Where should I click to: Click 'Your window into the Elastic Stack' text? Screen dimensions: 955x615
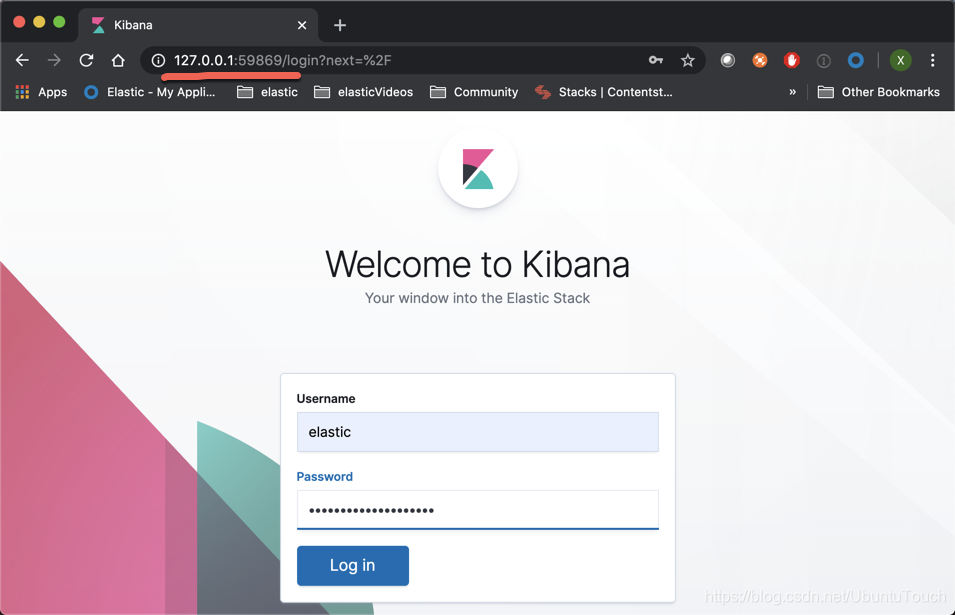coord(478,298)
